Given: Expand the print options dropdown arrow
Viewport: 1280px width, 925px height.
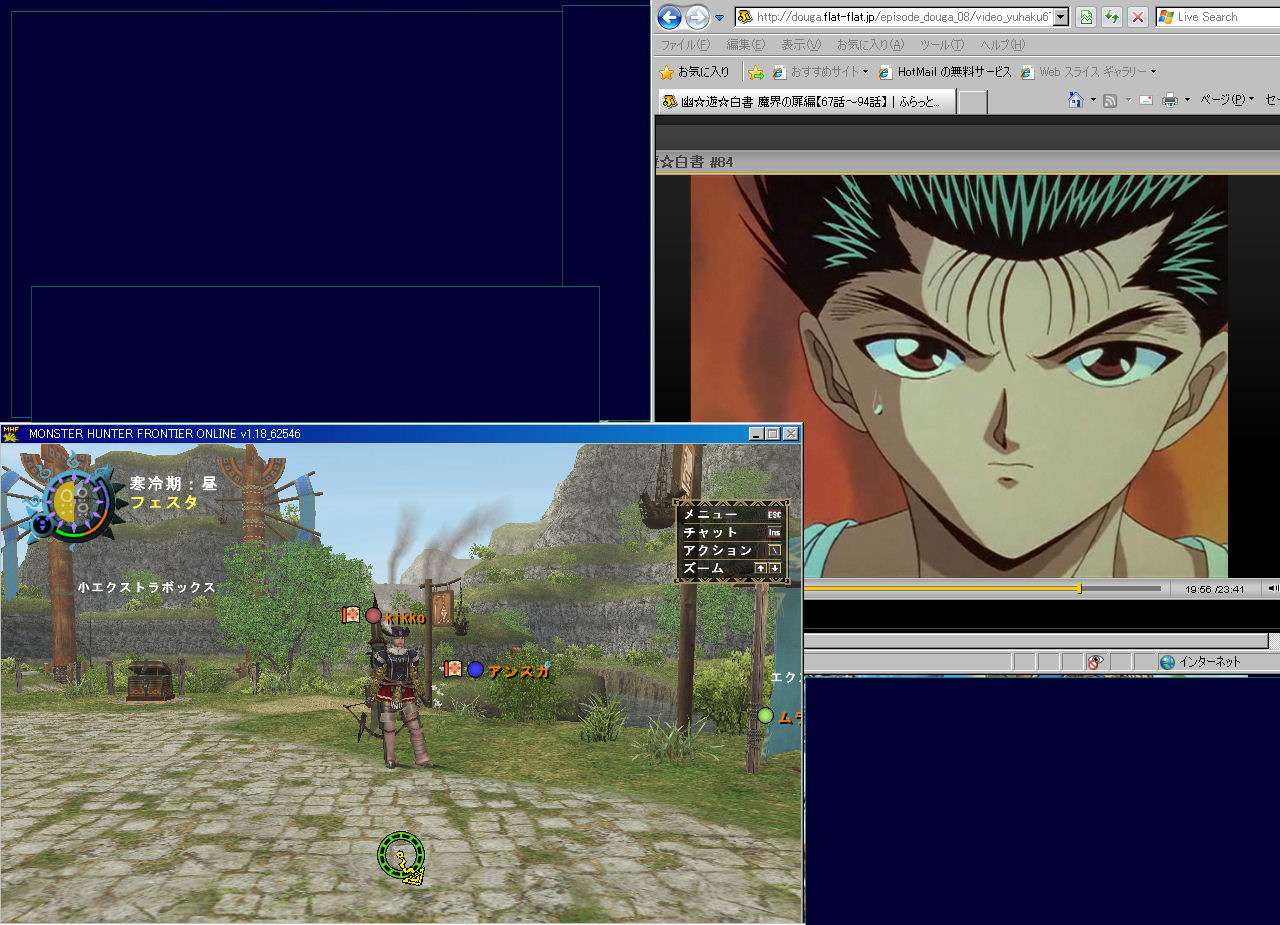Looking at the screenshot, I should [1187, 100].
